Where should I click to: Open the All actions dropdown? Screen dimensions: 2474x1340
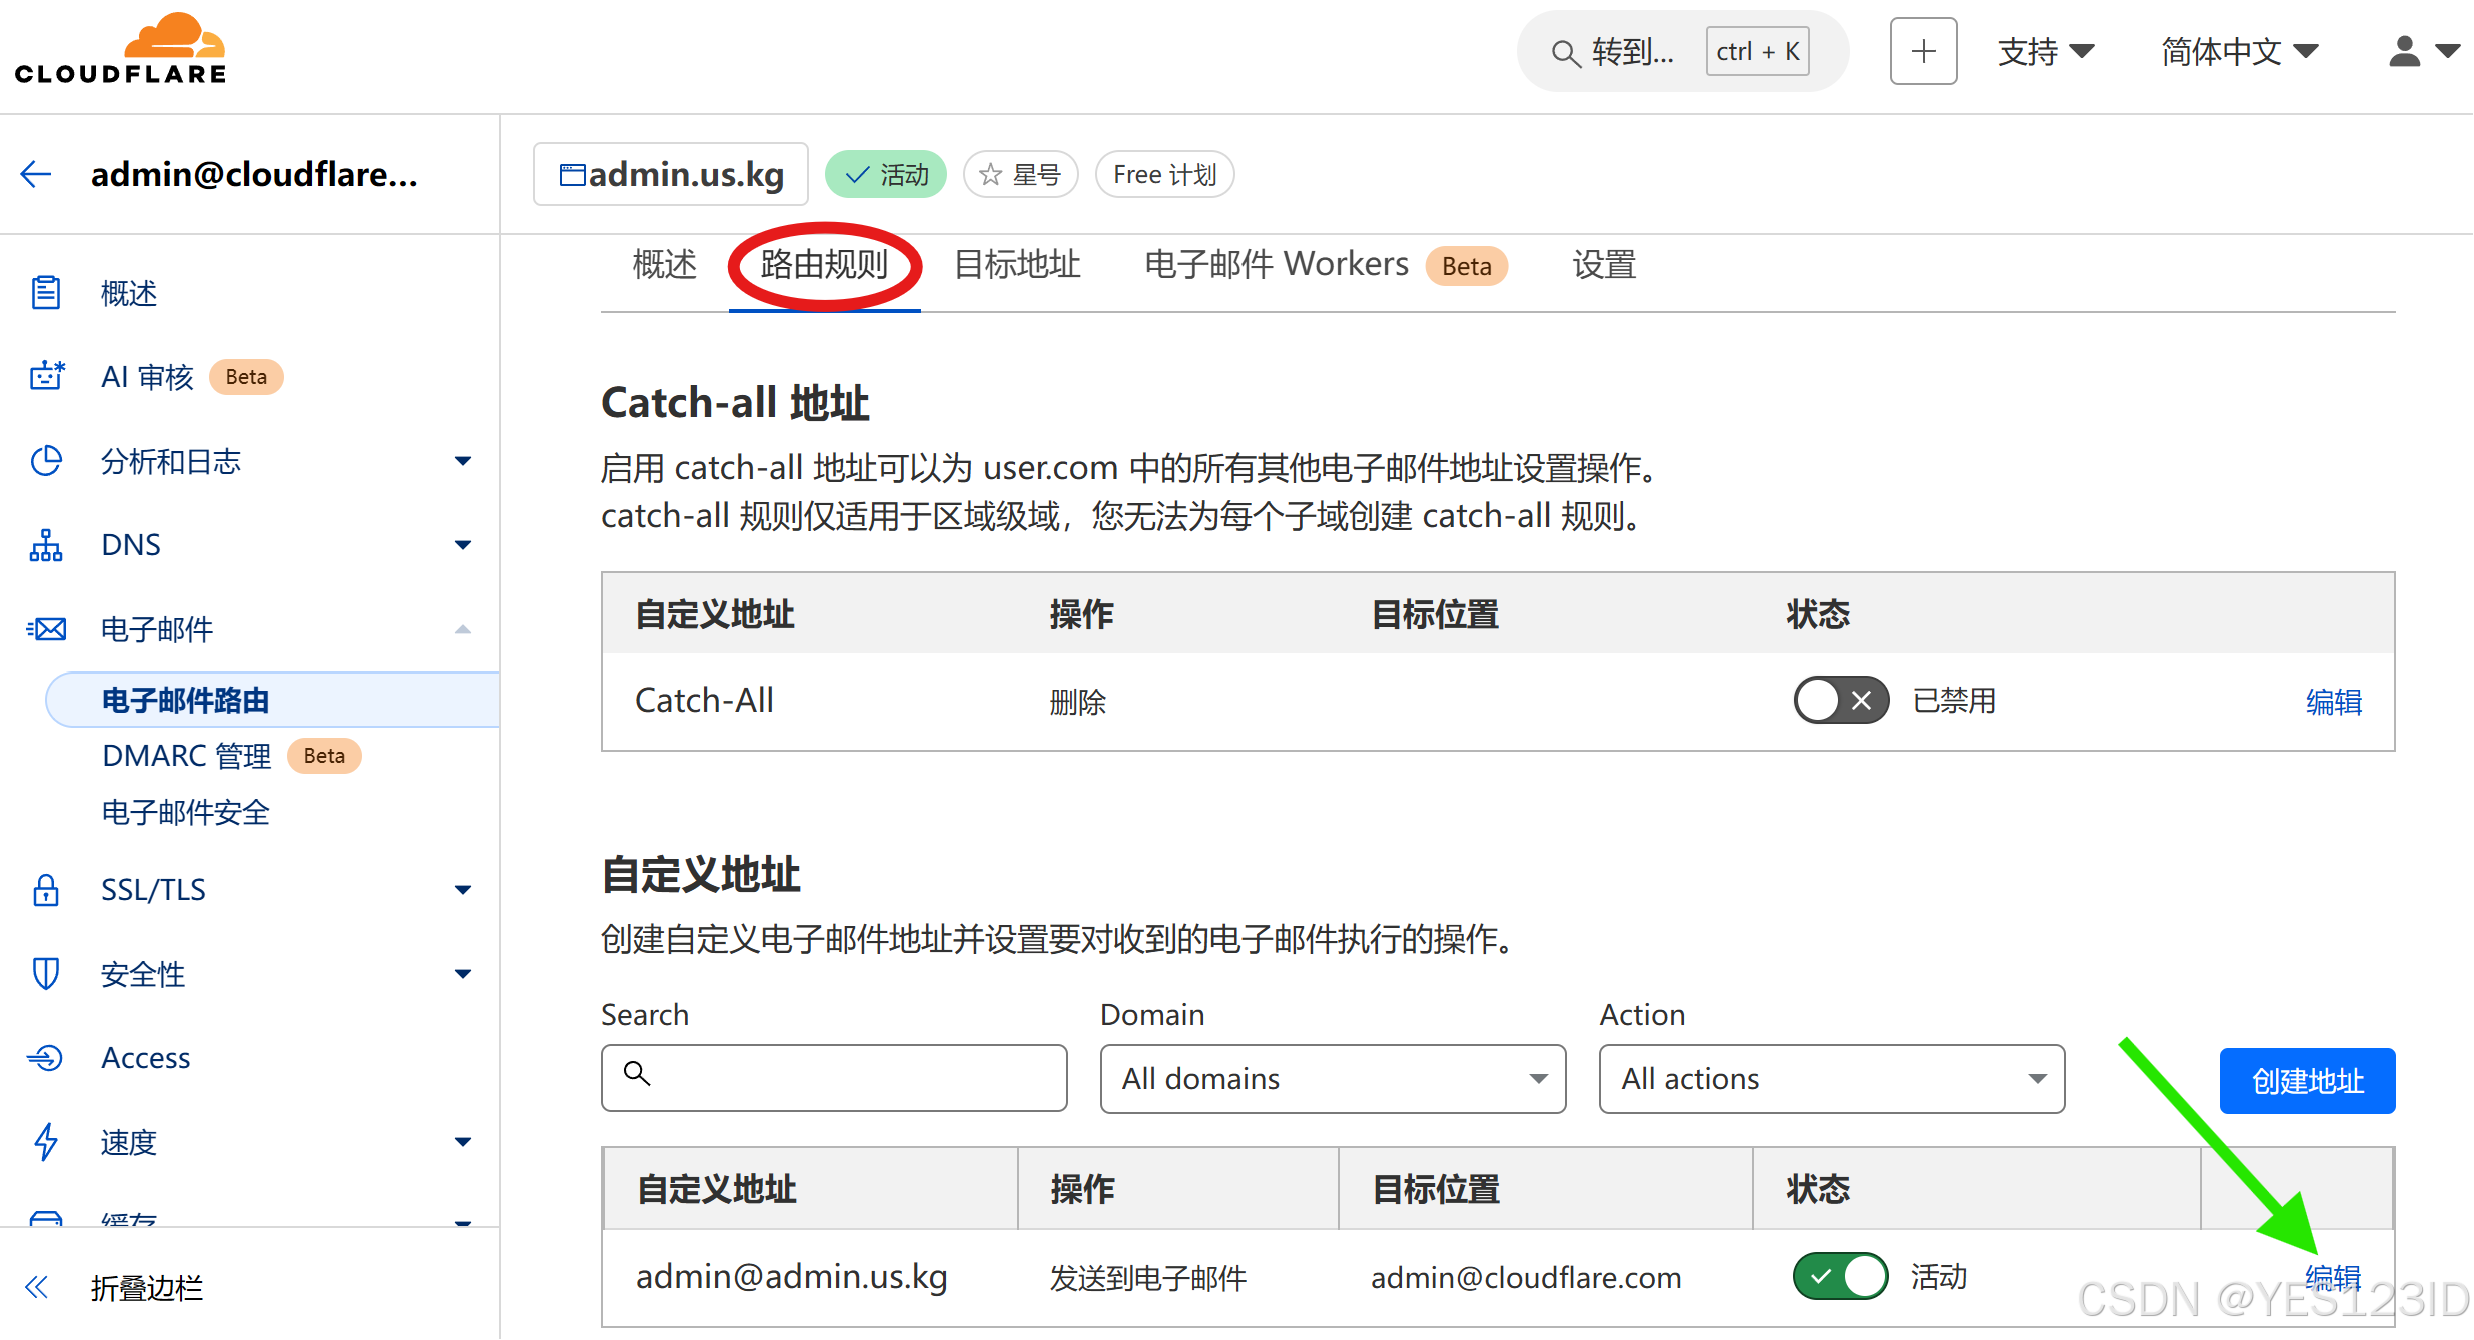tap(1831, 1079)
